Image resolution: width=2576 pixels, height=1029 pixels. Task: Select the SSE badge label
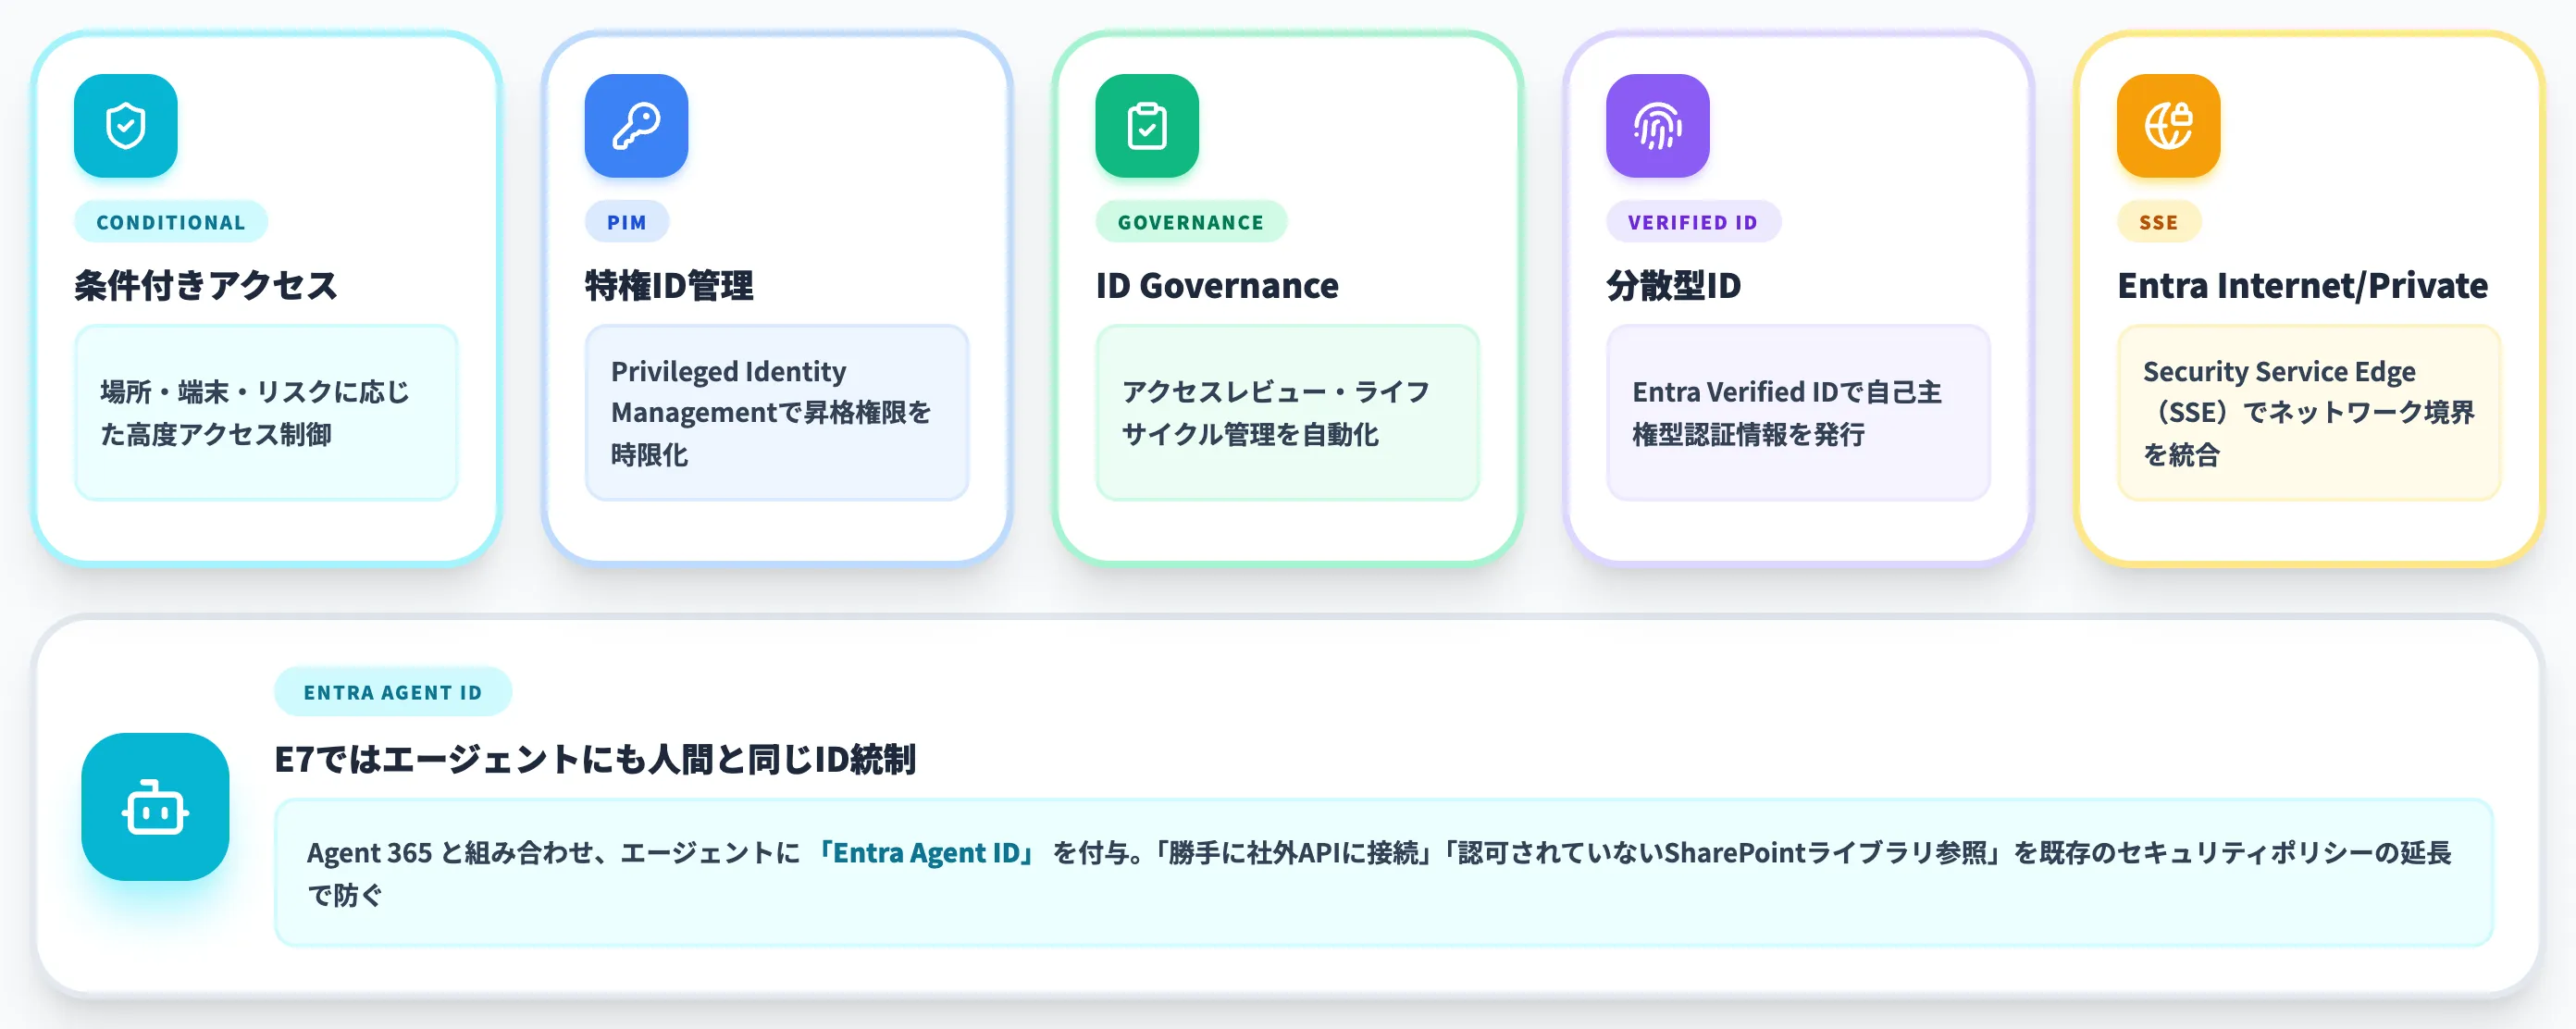pos(2159,222)
